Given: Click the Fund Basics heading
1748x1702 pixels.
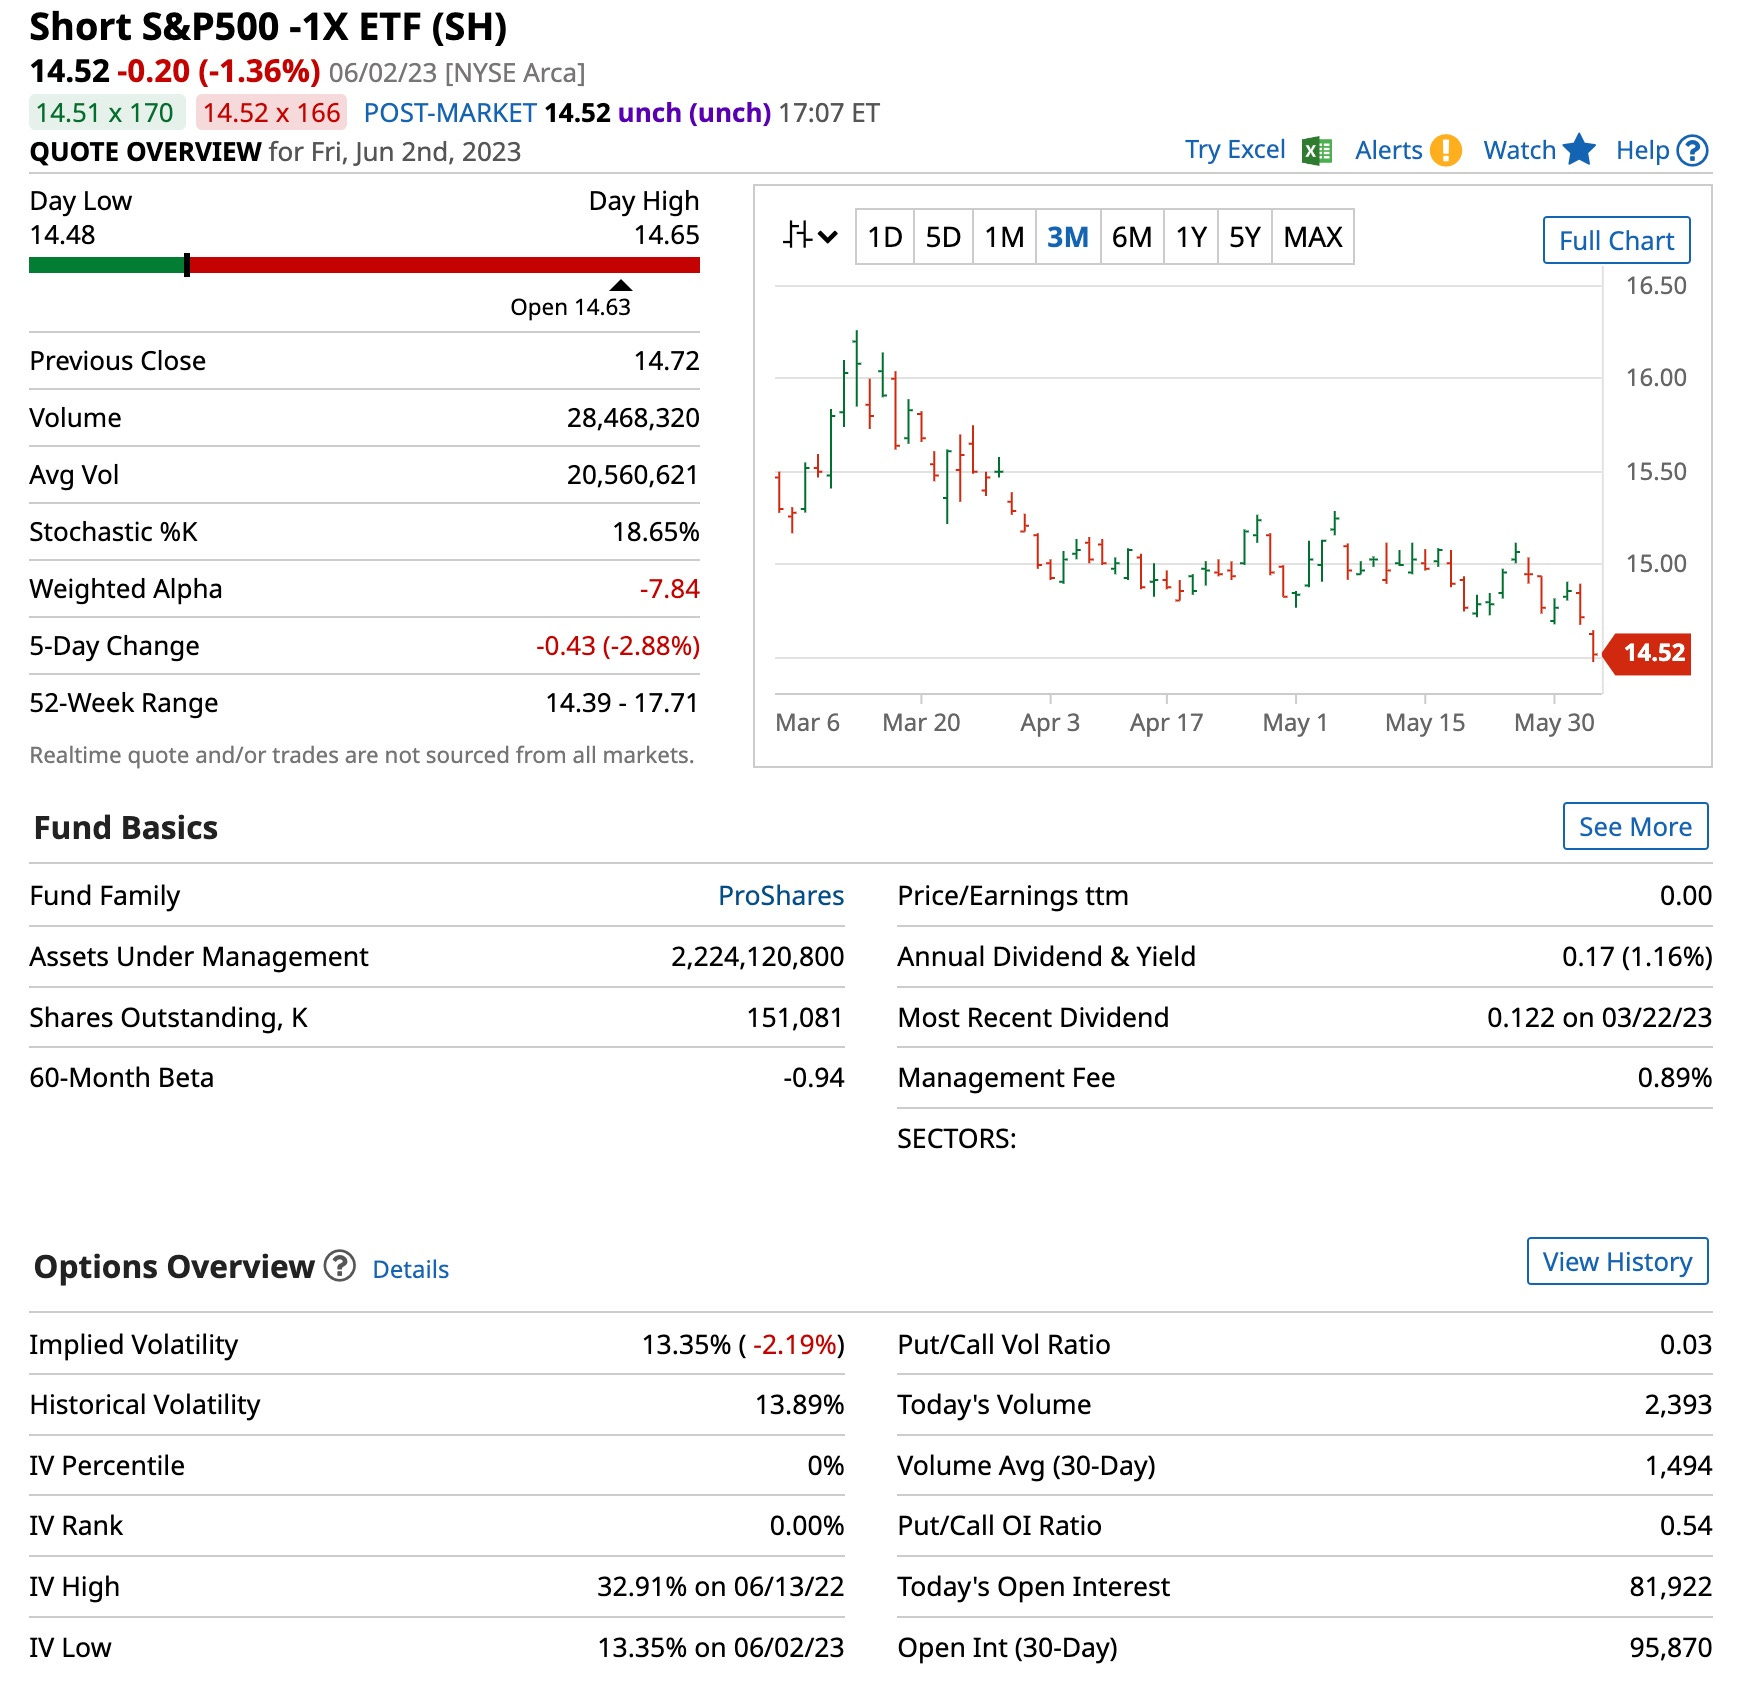Looking at the screenshot, I should point(125,828).
